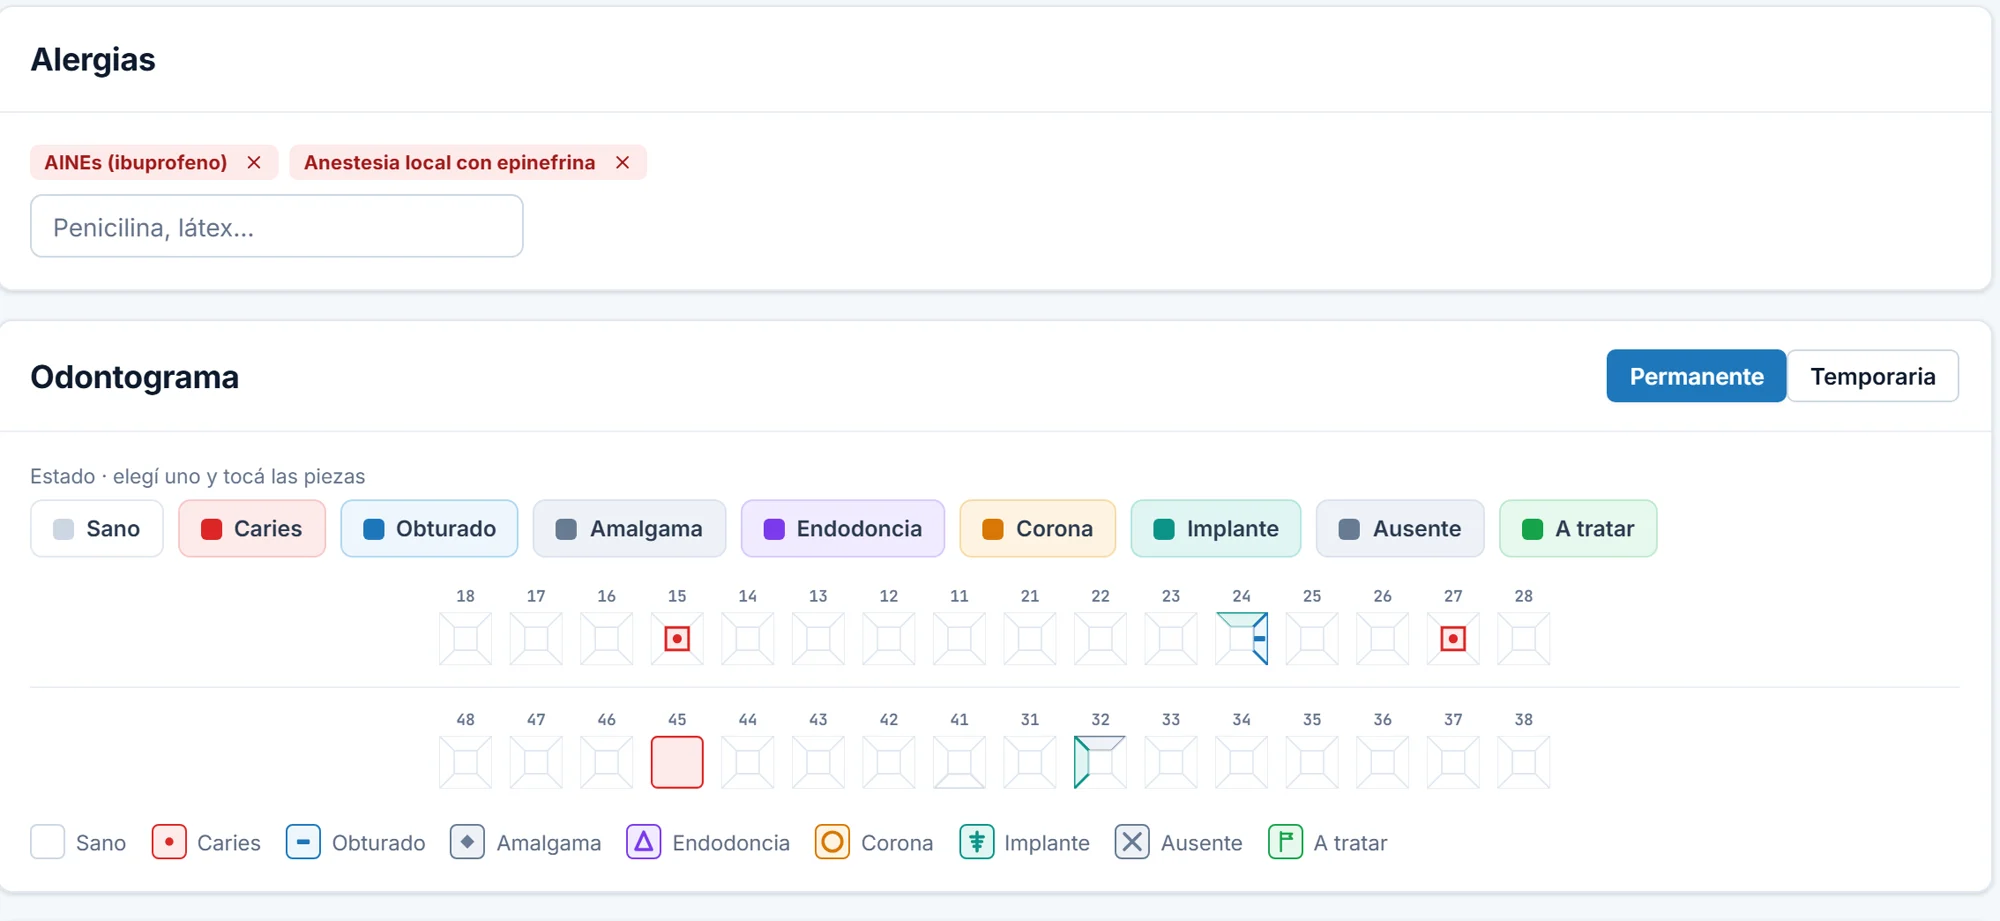Click tooth 13 in upper row

click(x=818, y=638)
